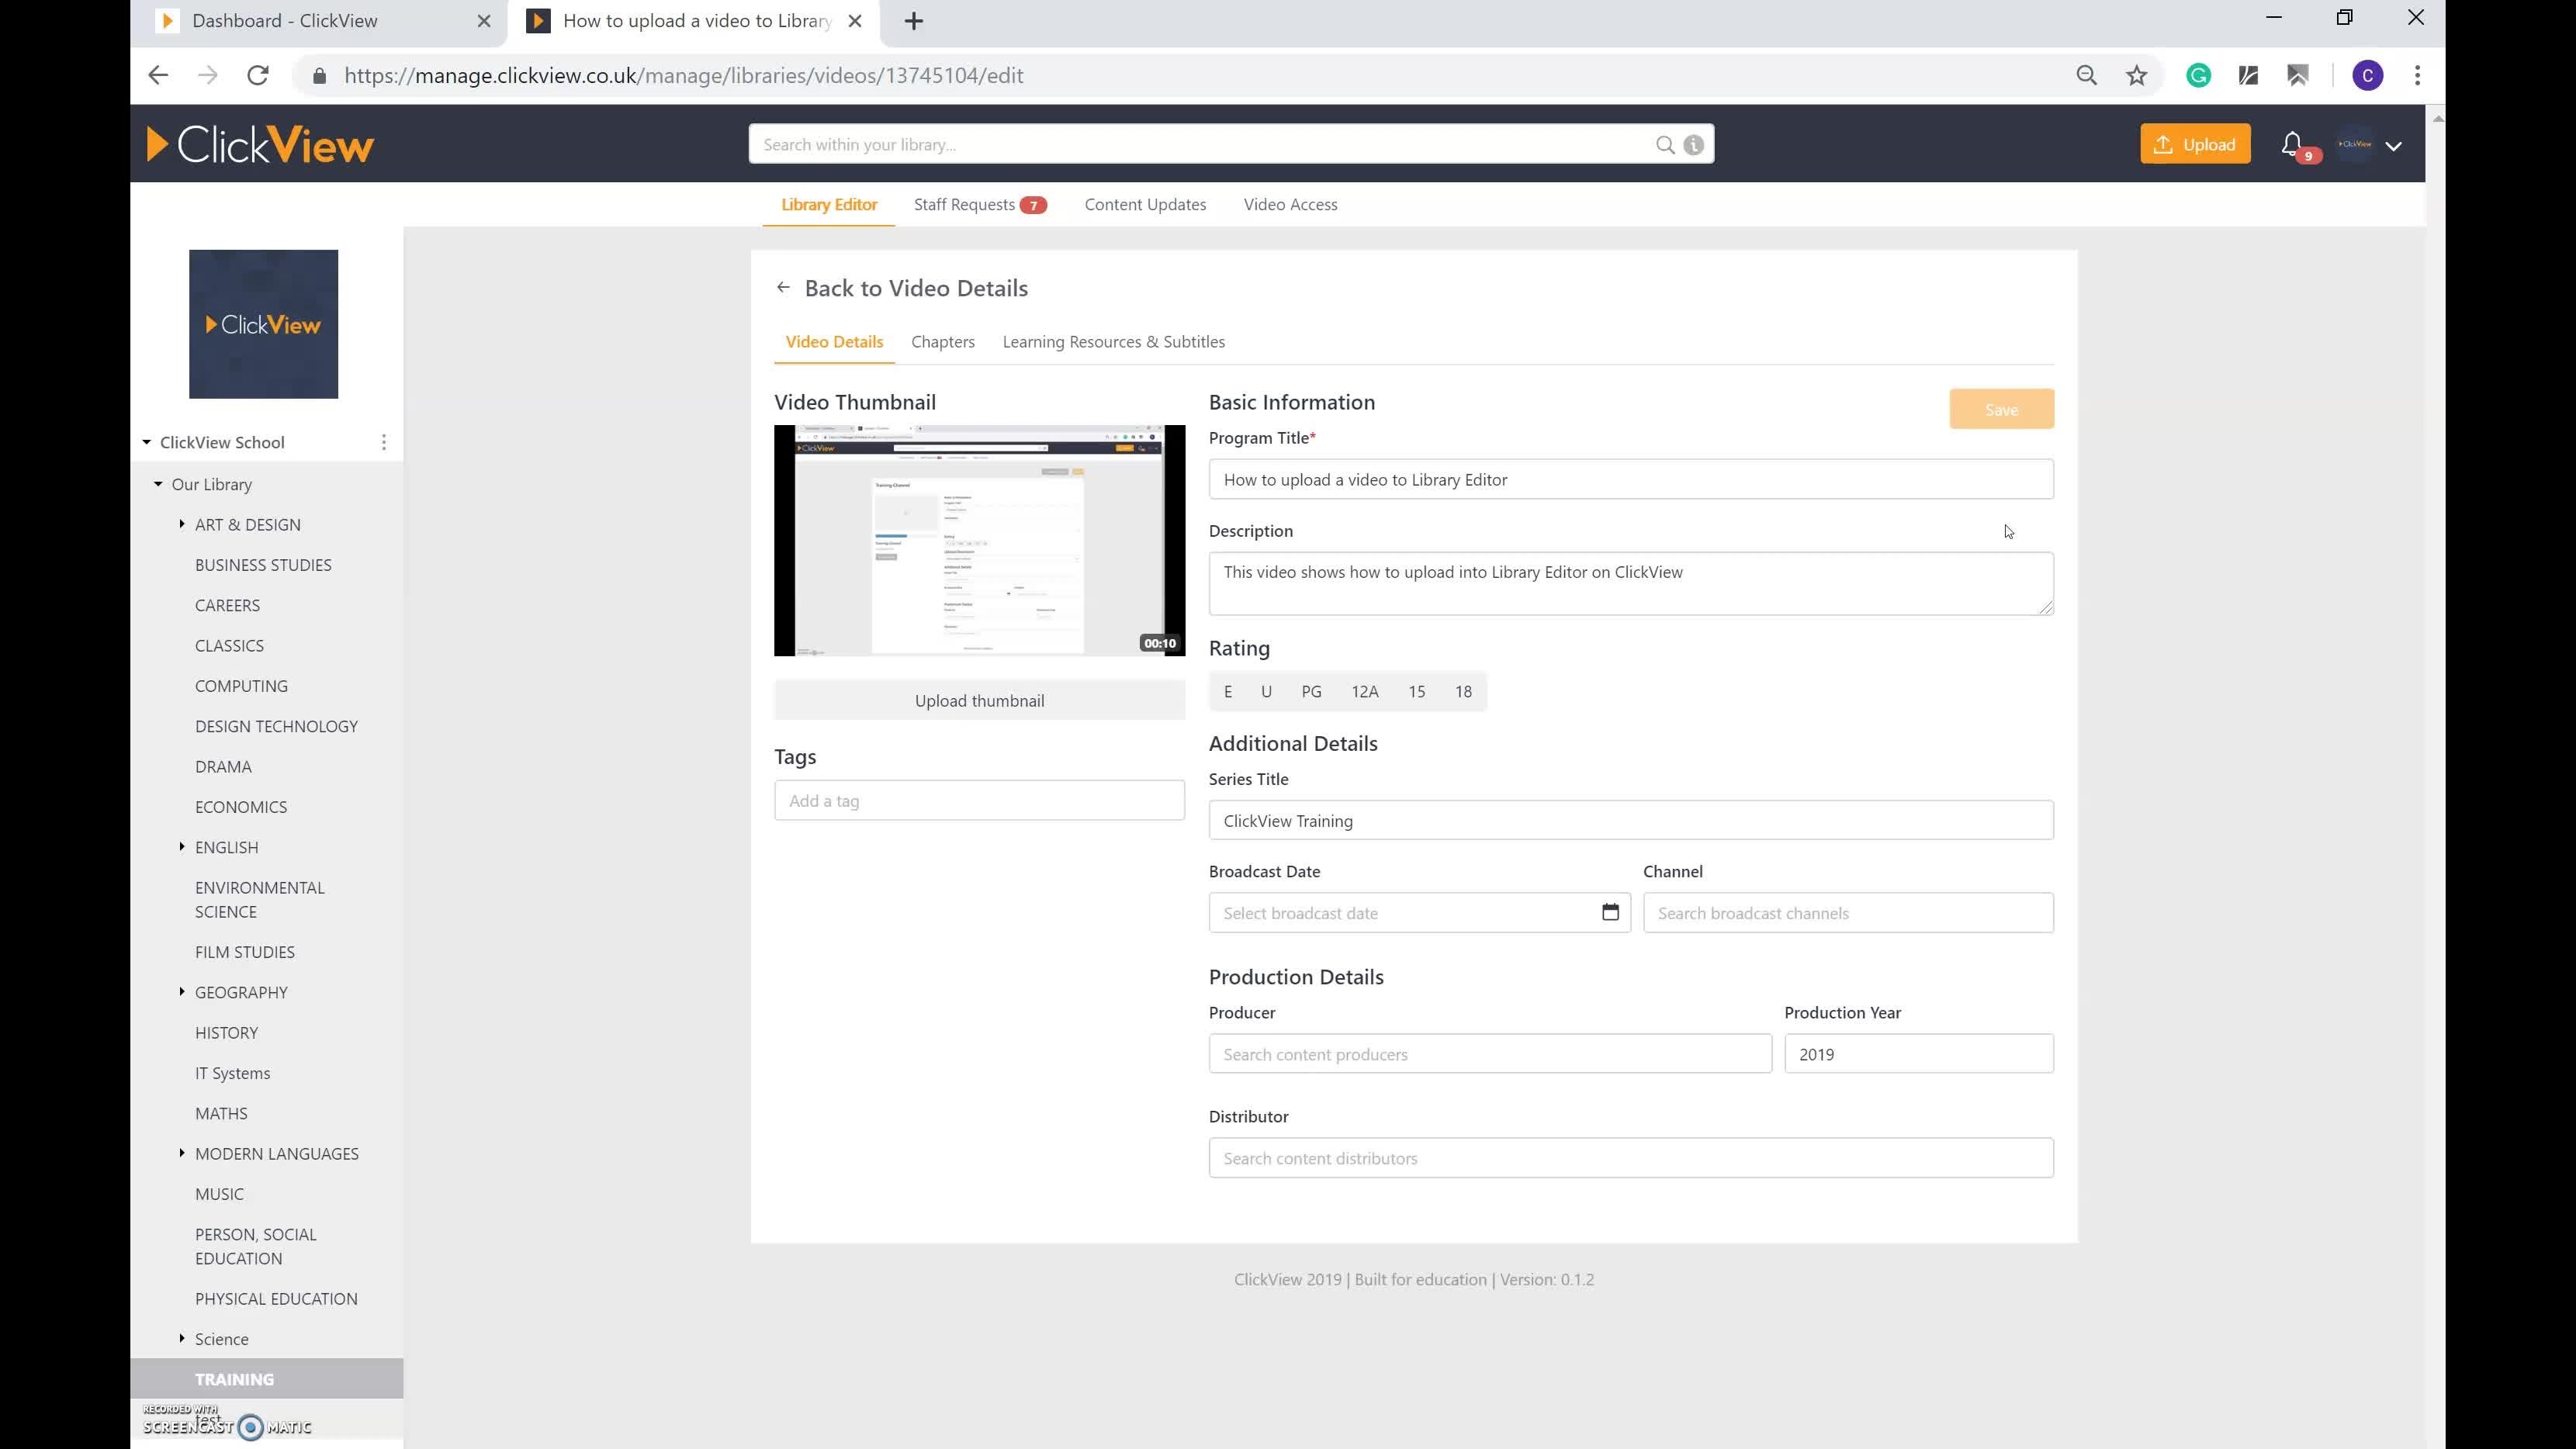Open the Channel search combo box
Screen dimensions: 2576x1449
coord(1848,913)
